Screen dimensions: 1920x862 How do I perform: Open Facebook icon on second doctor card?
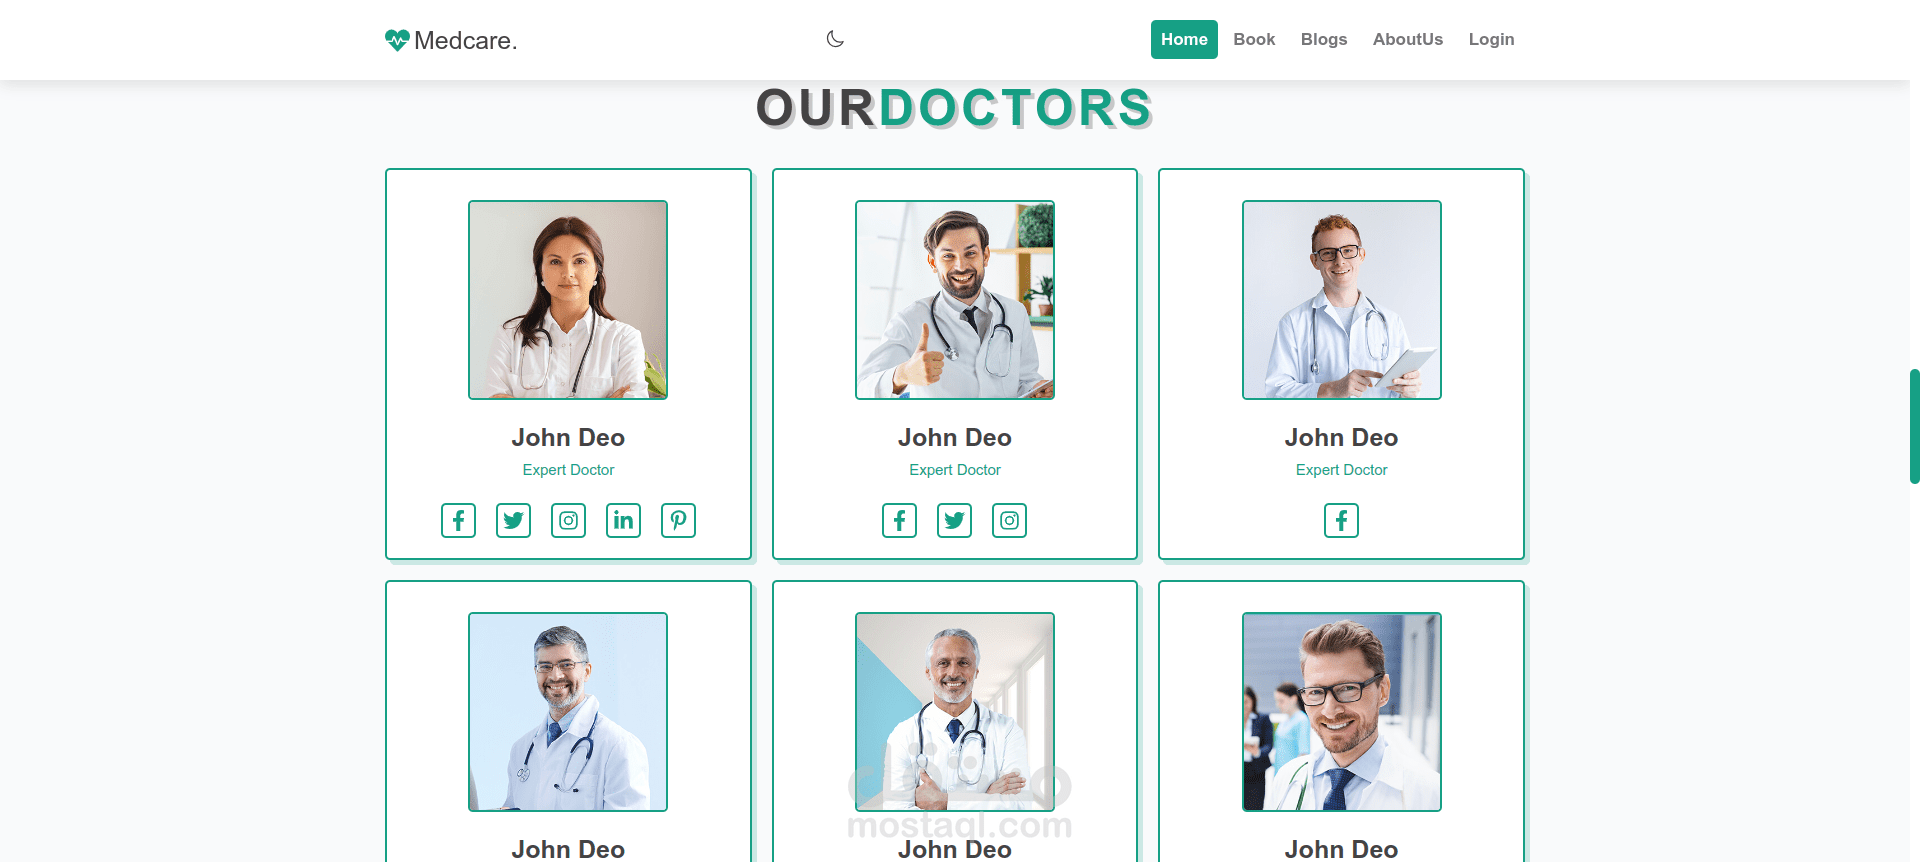(x=899, y=520)
